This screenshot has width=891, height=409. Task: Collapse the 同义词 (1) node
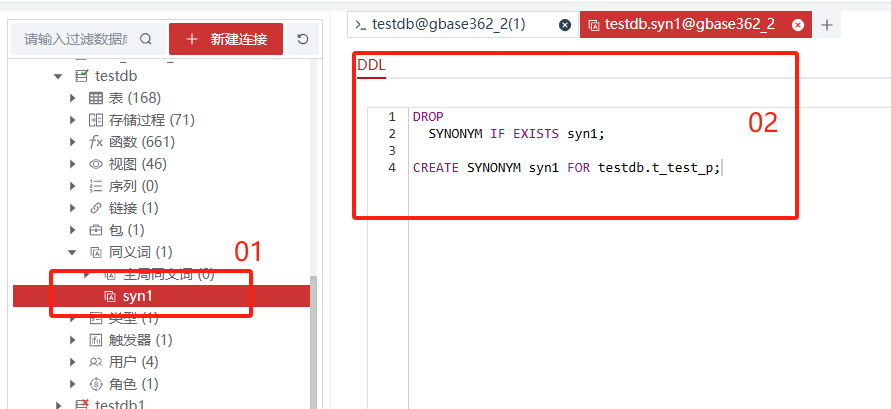coord(73,252)
